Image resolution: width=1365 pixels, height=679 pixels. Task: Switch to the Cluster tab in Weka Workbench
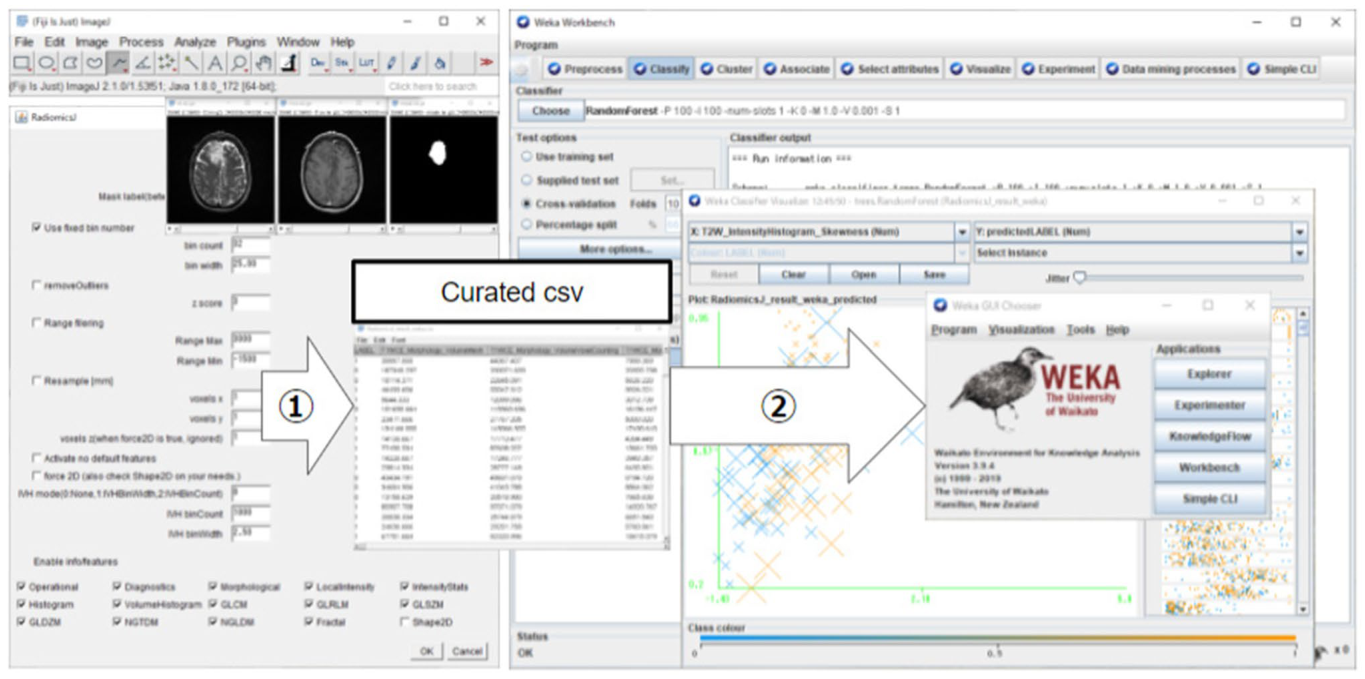(x=727, y=69)
